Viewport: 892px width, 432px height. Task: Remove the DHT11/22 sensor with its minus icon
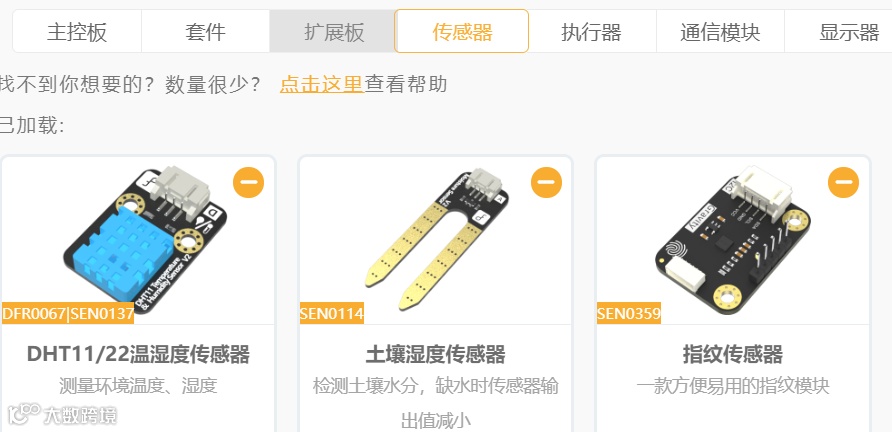248,182
